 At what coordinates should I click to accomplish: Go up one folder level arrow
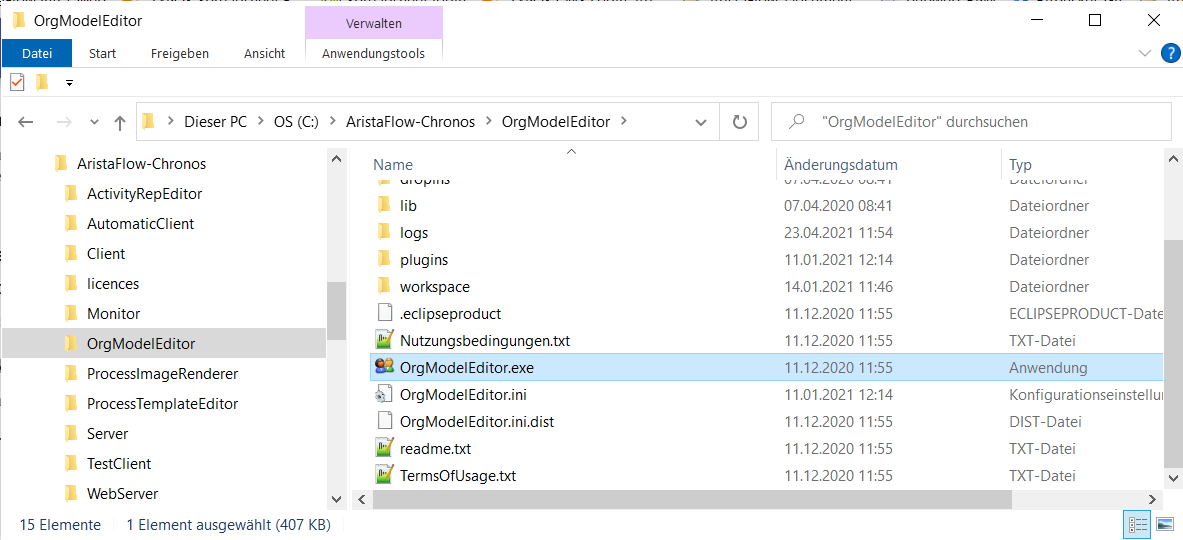119,122
